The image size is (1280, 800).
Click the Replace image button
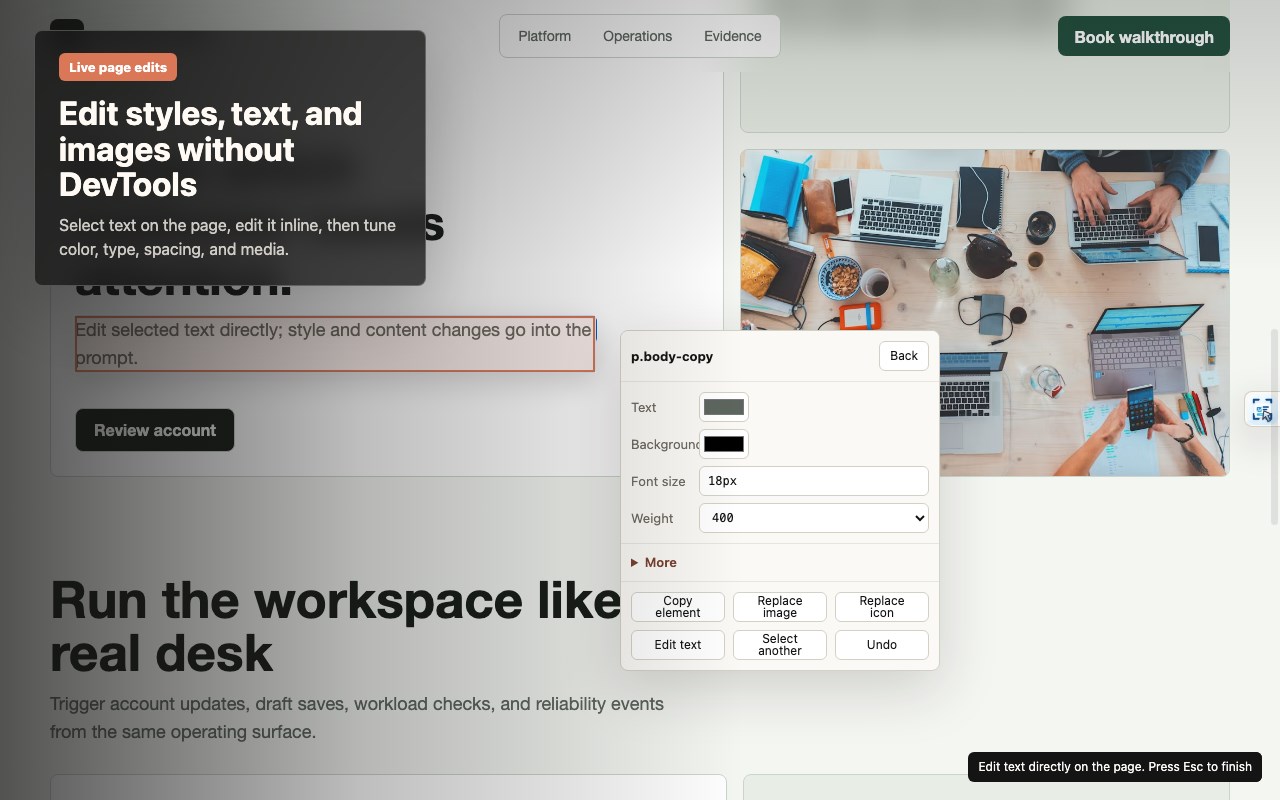click(x=780, y=607)
